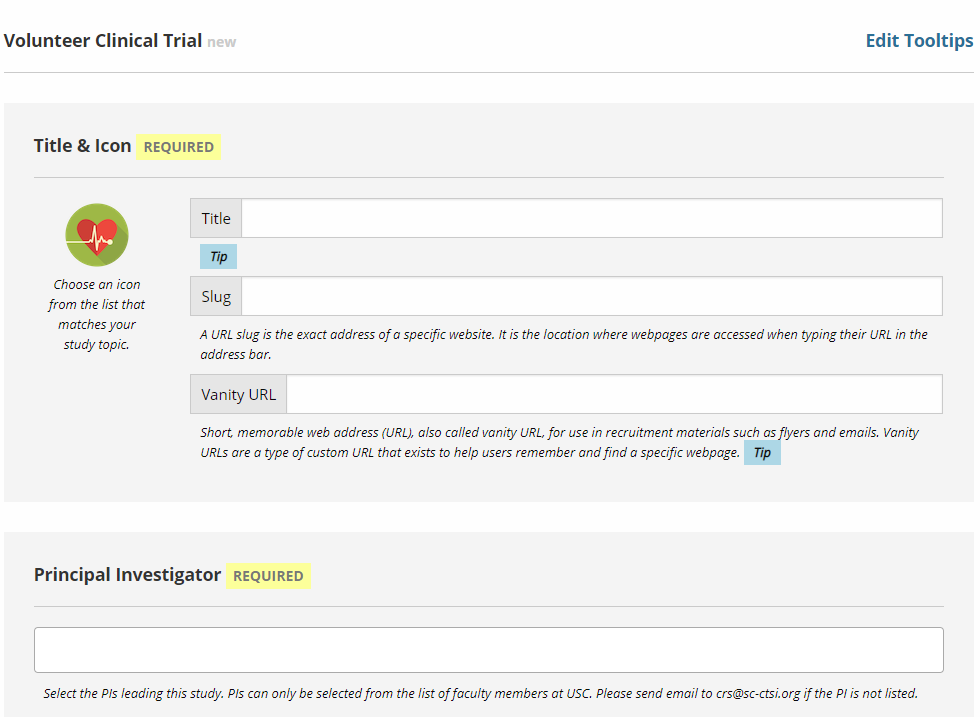
Task: Click the 'Choose an icon' helper text
Action: point(96,313)
